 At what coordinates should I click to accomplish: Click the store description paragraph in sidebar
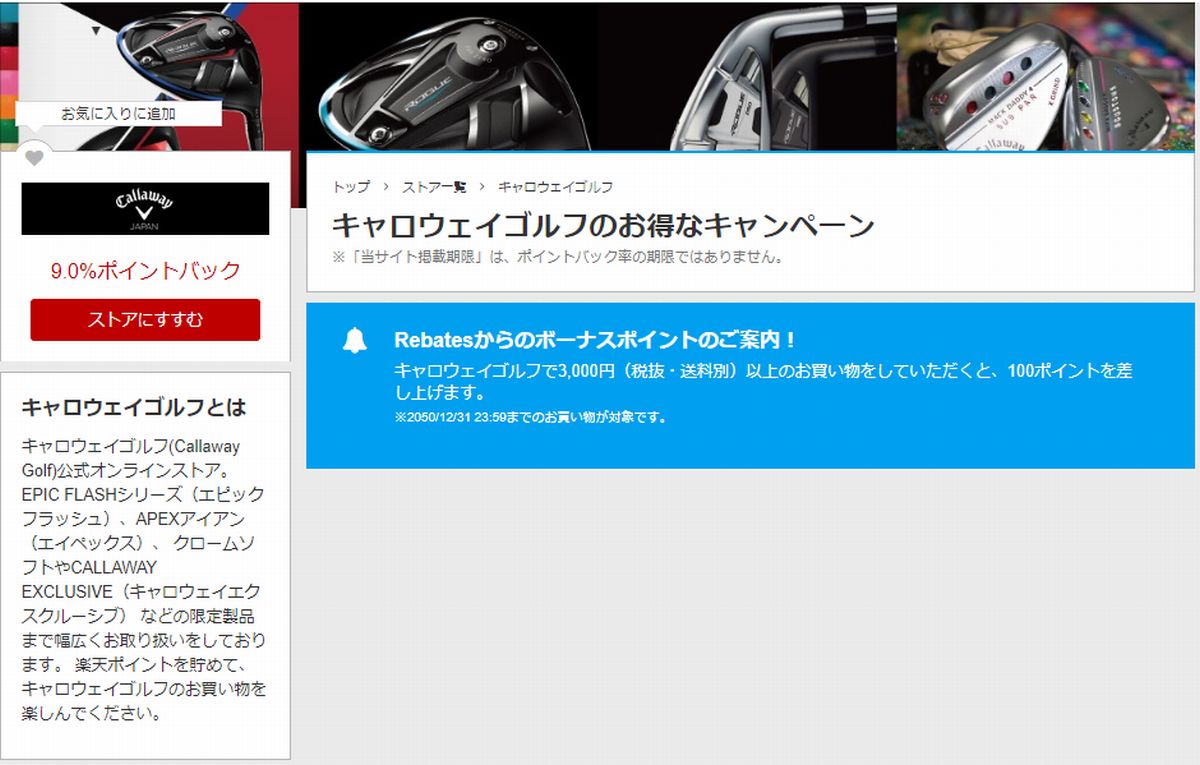(144, 580)
